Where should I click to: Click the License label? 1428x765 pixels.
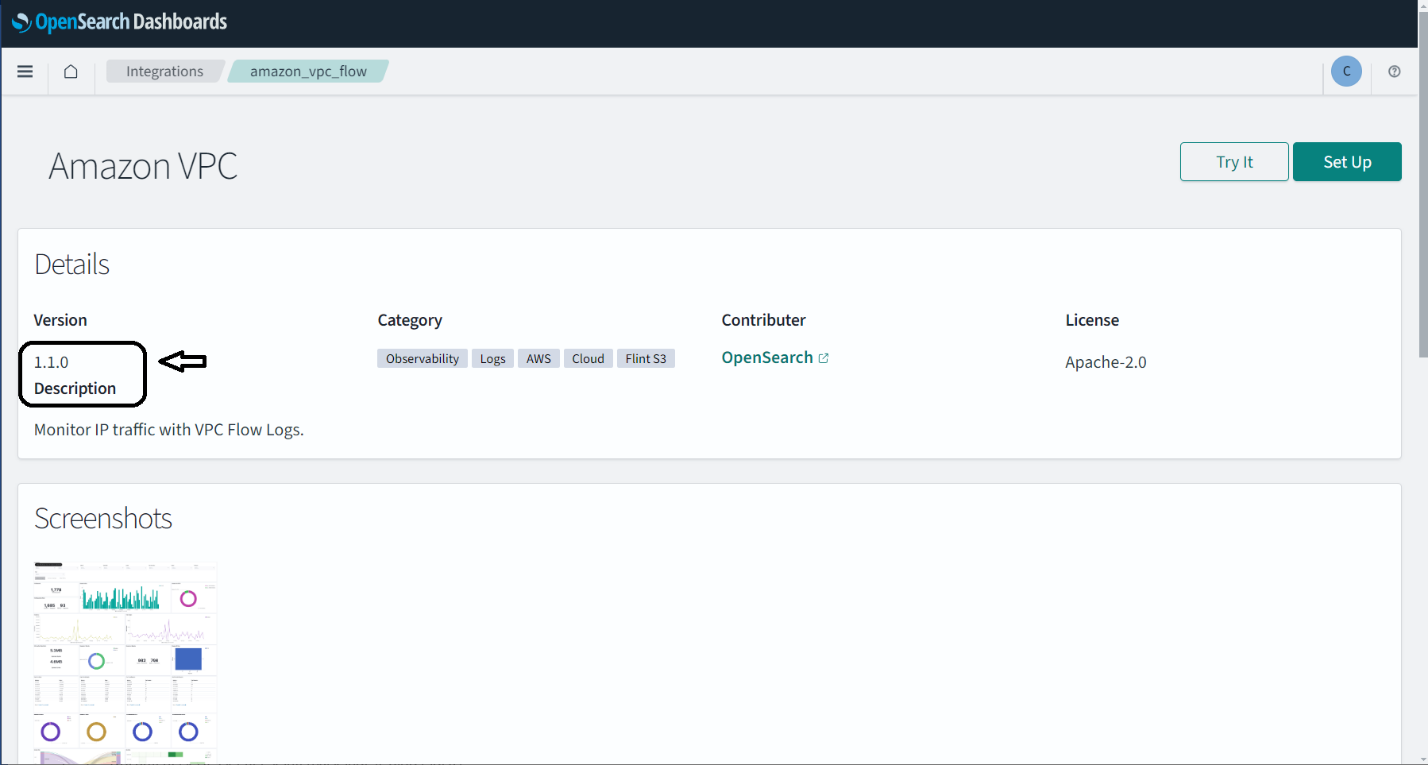point(1092,320)
